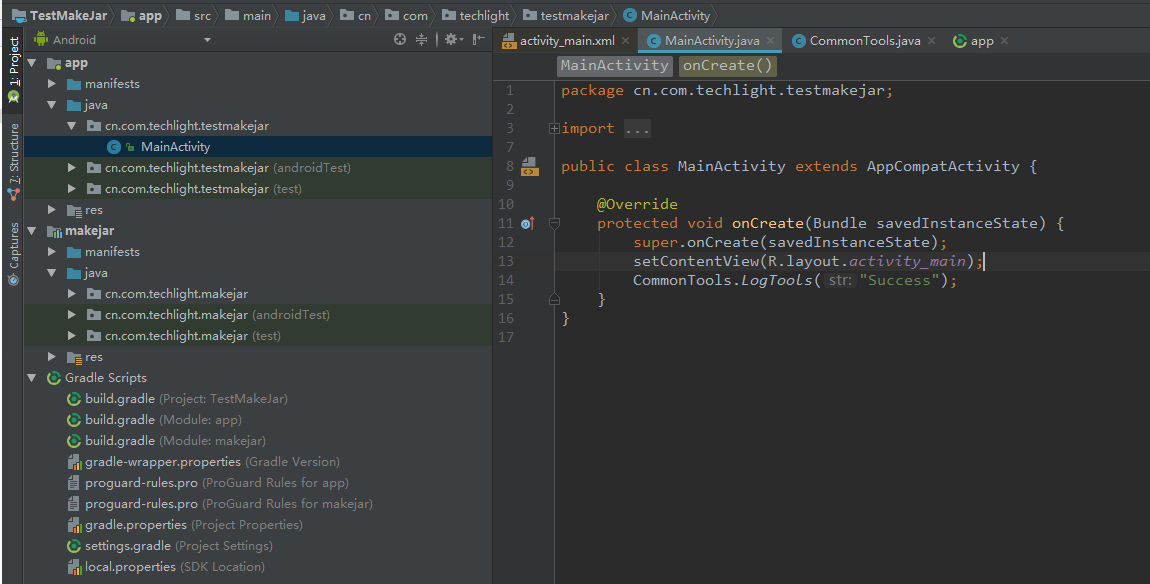Click the app module folder icon in tree

(54, 63)
